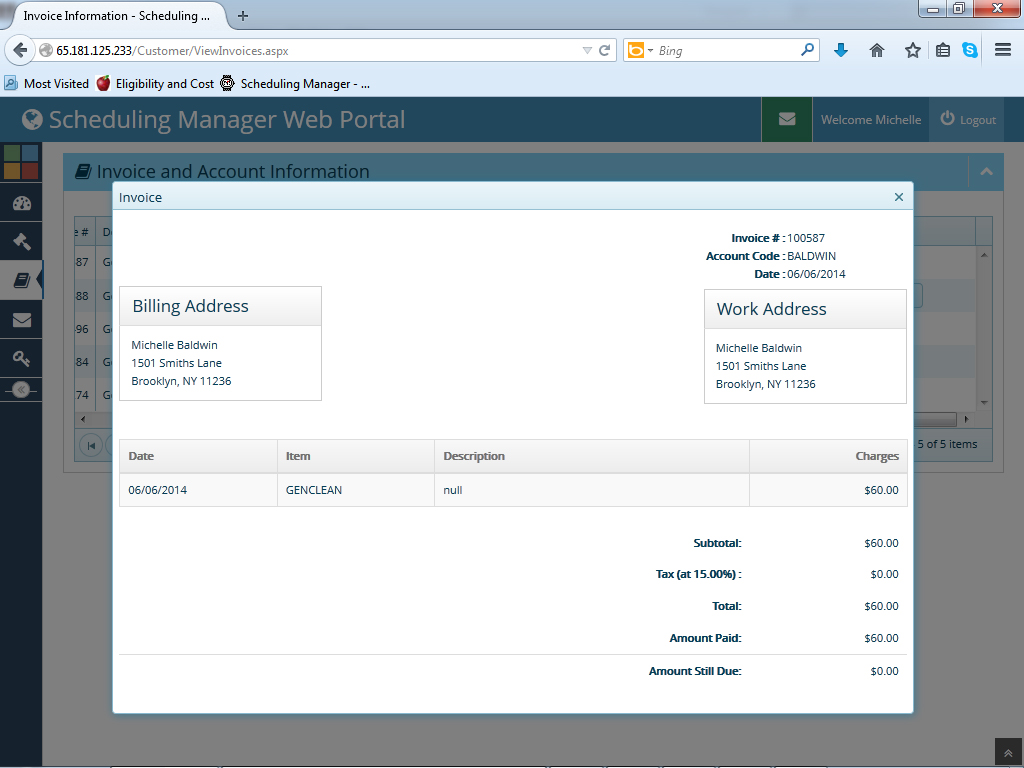Screen dimensions: 1024x768
Task: Click the scroll-to-top double chevron button
Action: click(x=1008, y=753)
